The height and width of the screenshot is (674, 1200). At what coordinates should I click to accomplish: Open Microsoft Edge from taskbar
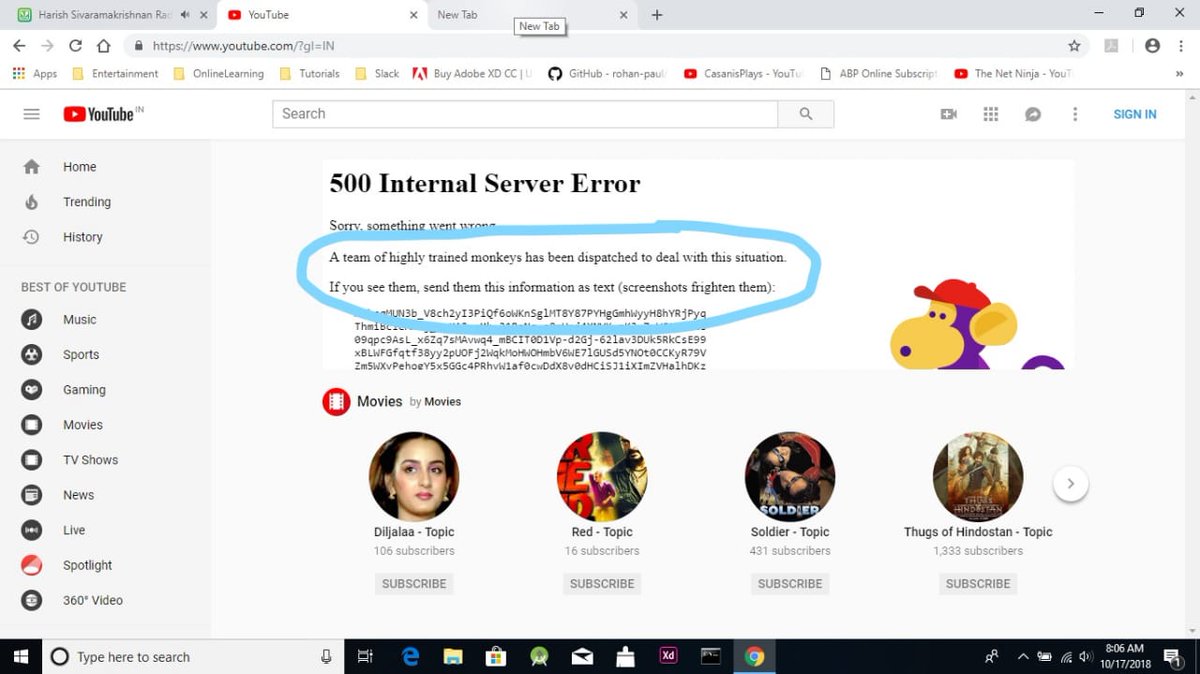tap(410, 657)
